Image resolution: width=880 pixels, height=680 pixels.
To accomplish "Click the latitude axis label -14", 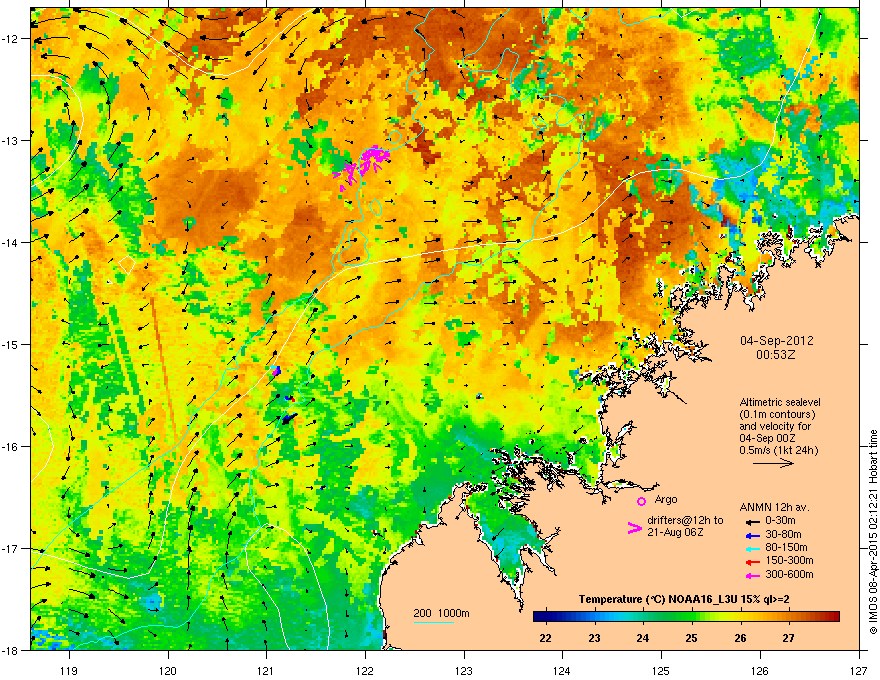I will coord(10,242).
